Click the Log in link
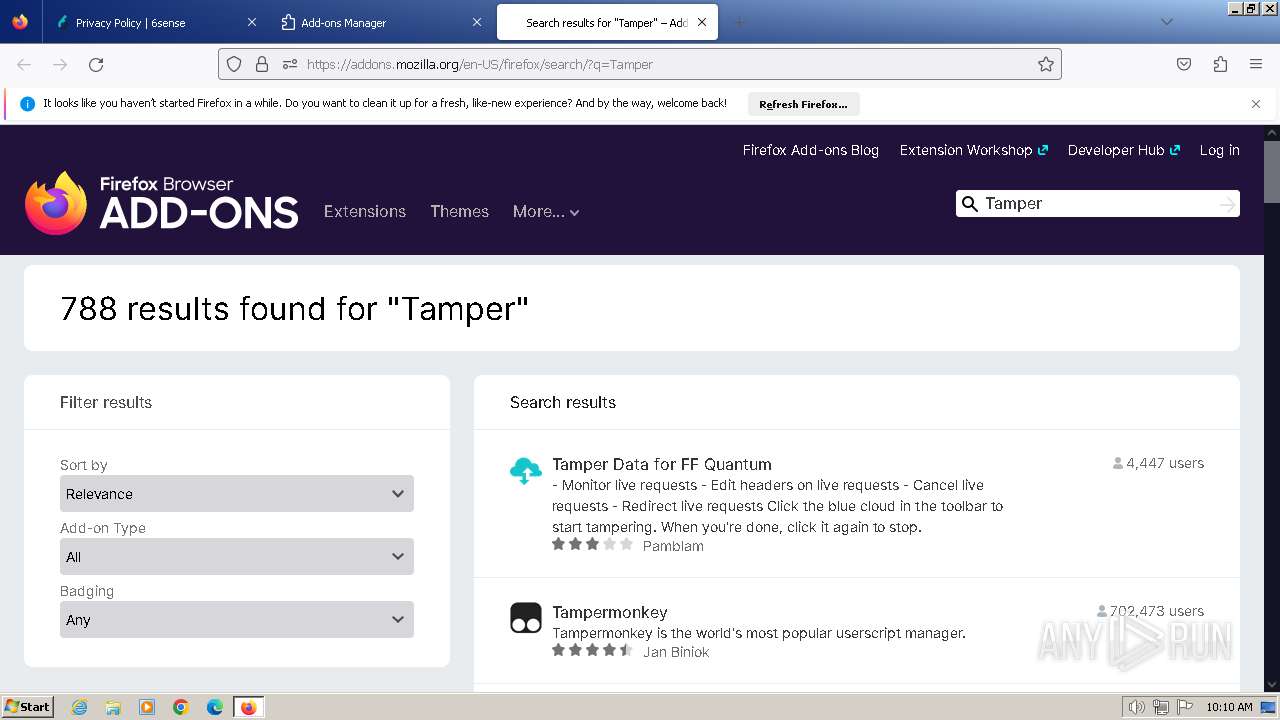The image size is (1280, 720). click(1220, 150)
